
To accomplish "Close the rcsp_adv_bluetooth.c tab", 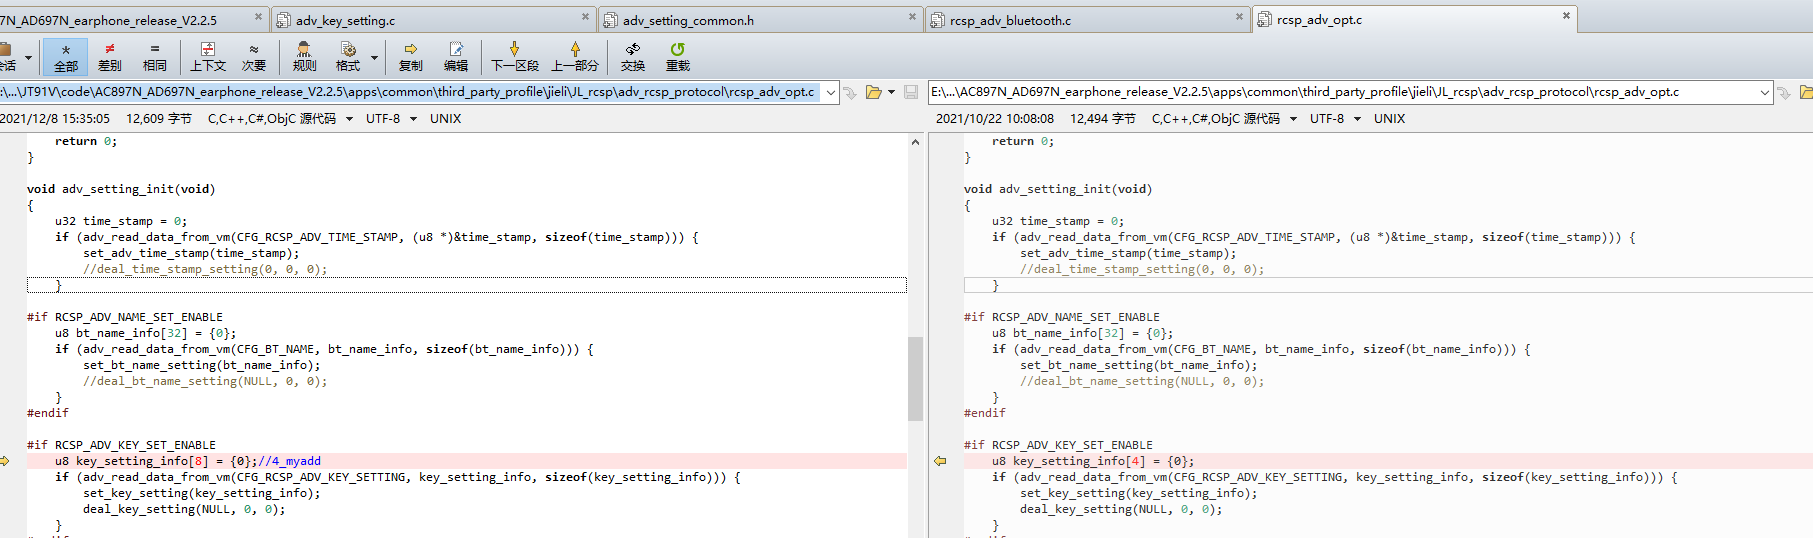I will (1239, 17).
